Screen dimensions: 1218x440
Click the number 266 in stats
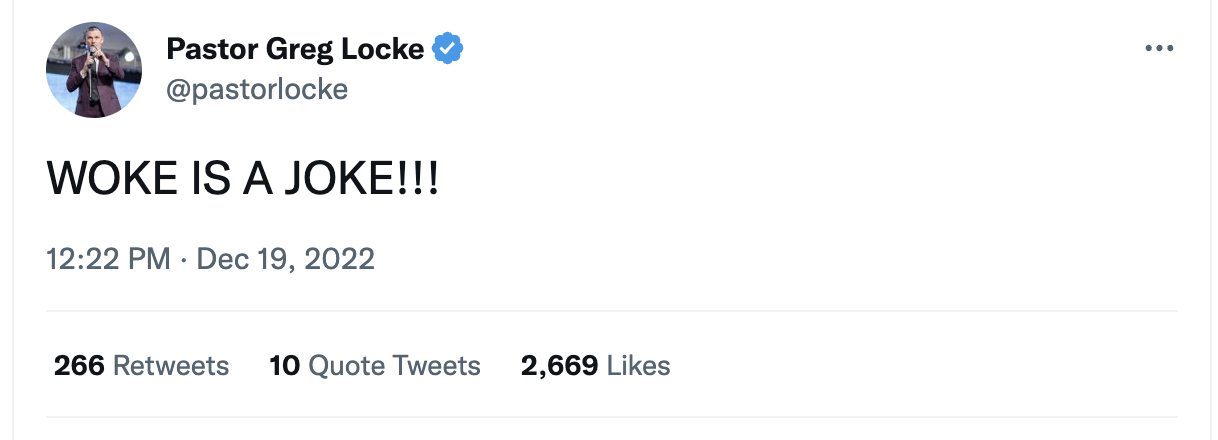79,366
